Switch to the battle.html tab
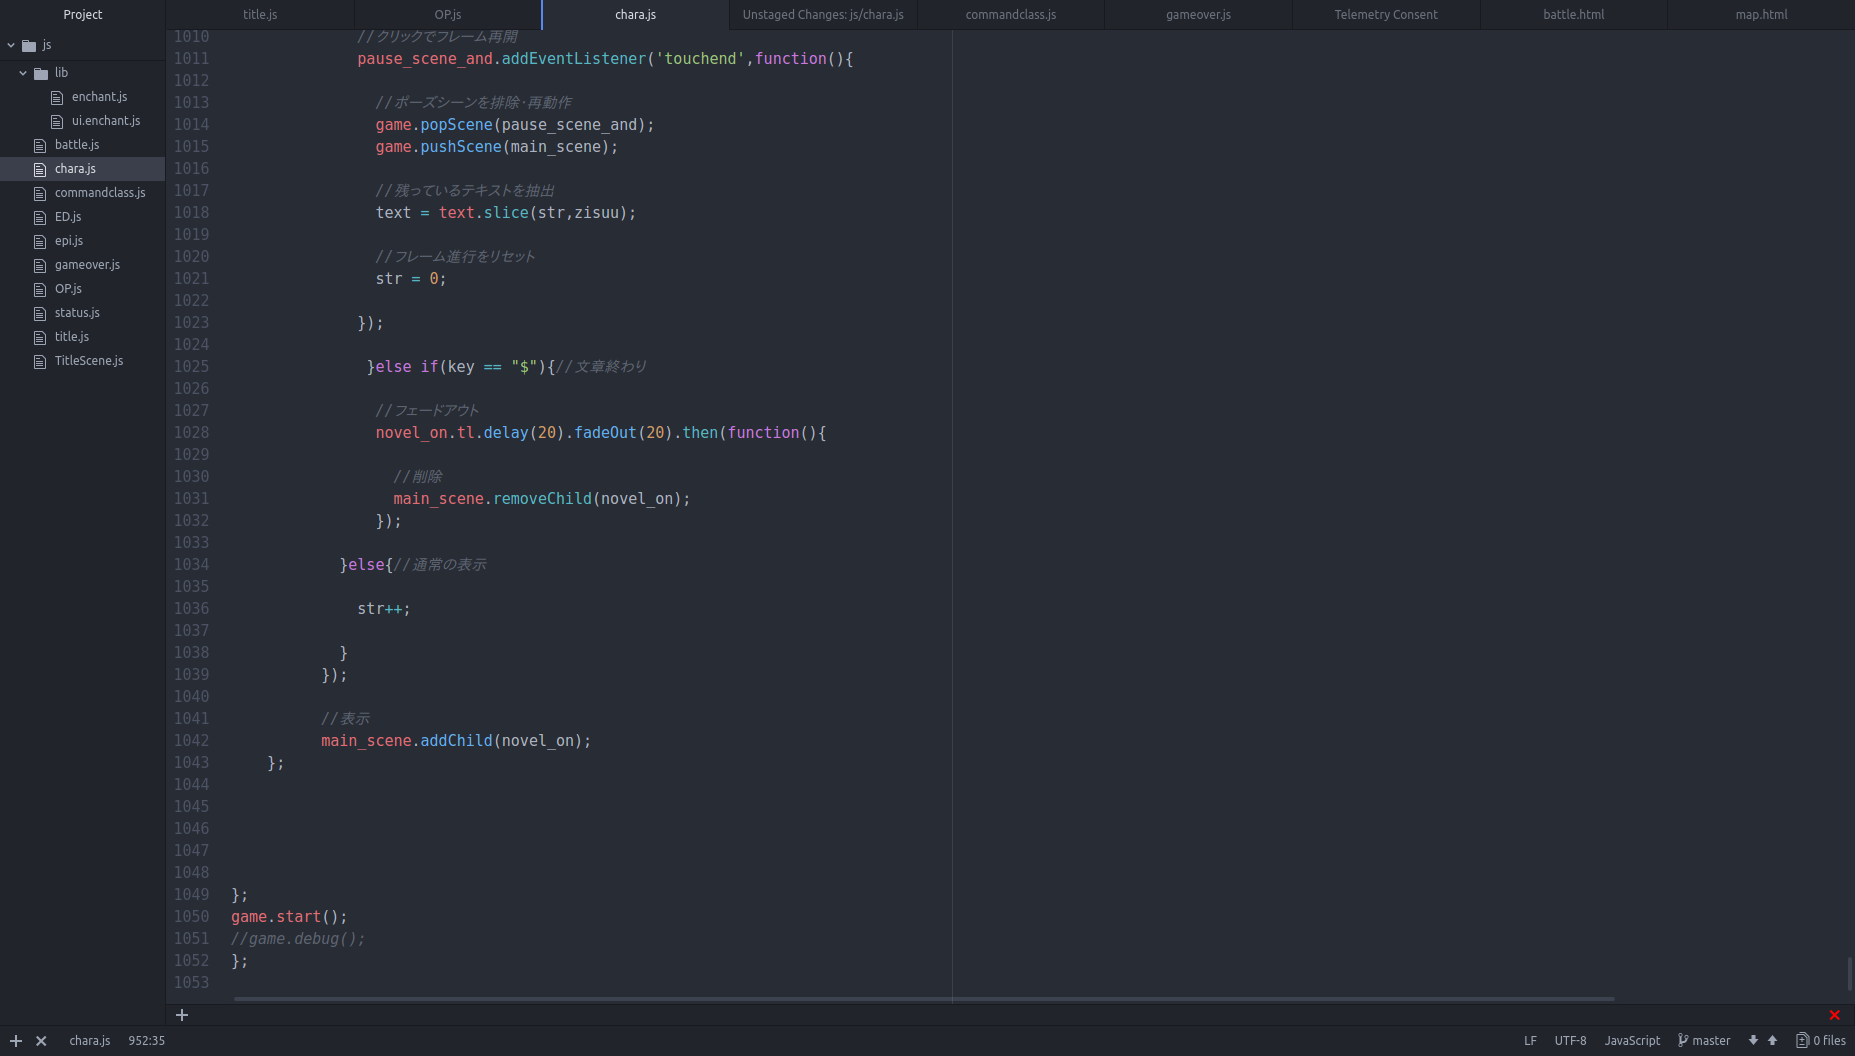 tap(1574, 15)
